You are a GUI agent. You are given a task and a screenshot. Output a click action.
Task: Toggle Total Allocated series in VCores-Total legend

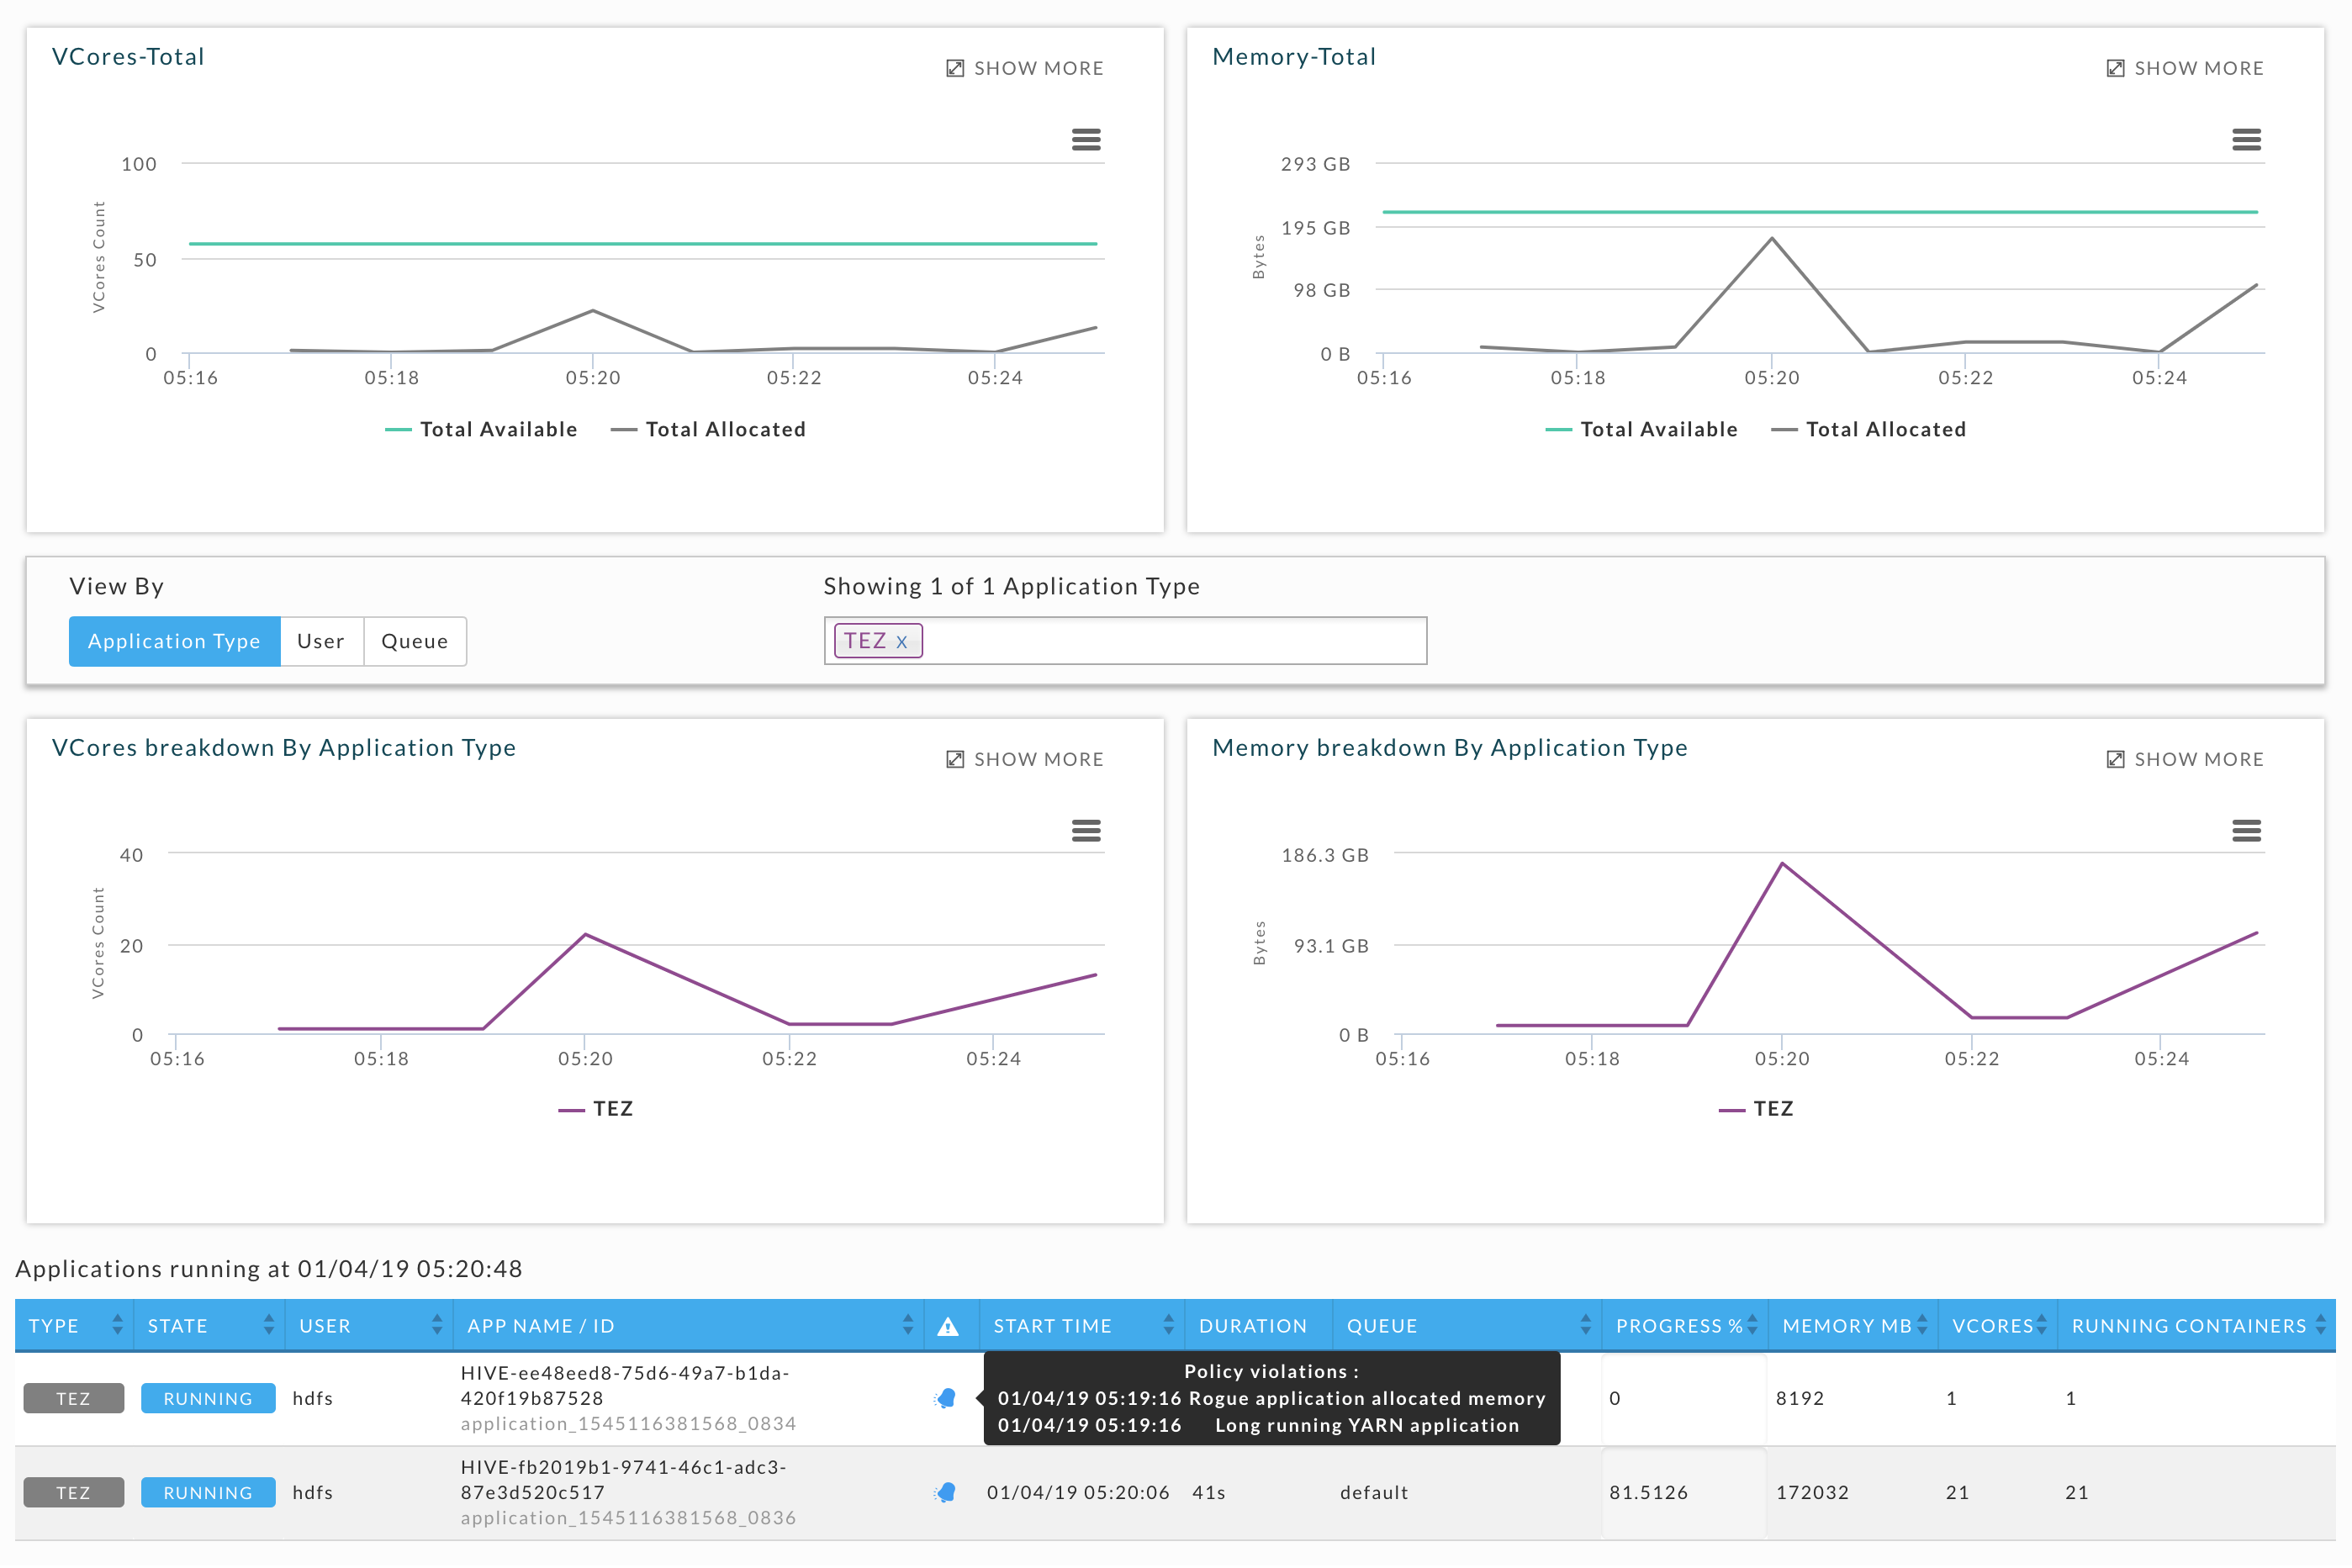[708, 429]
